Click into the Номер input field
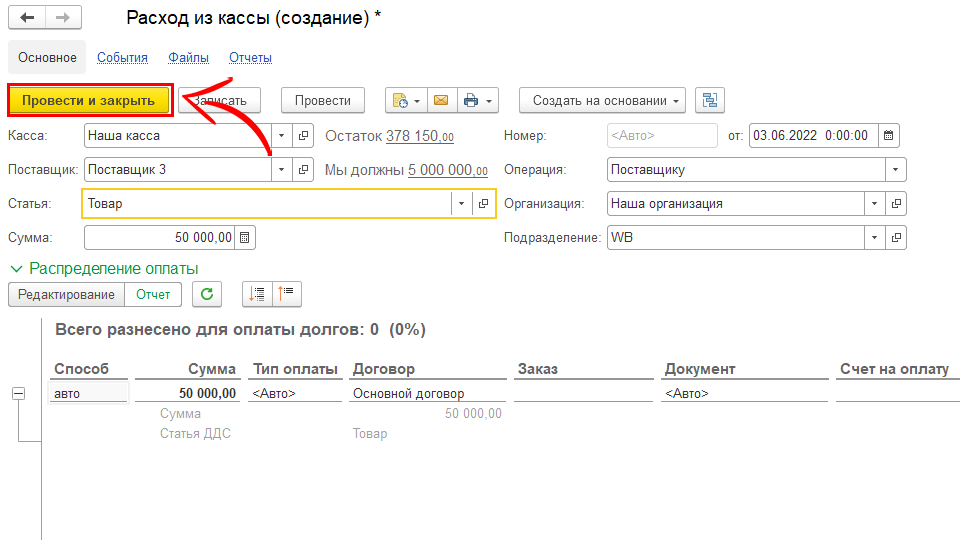 click(x=661, y=135)
